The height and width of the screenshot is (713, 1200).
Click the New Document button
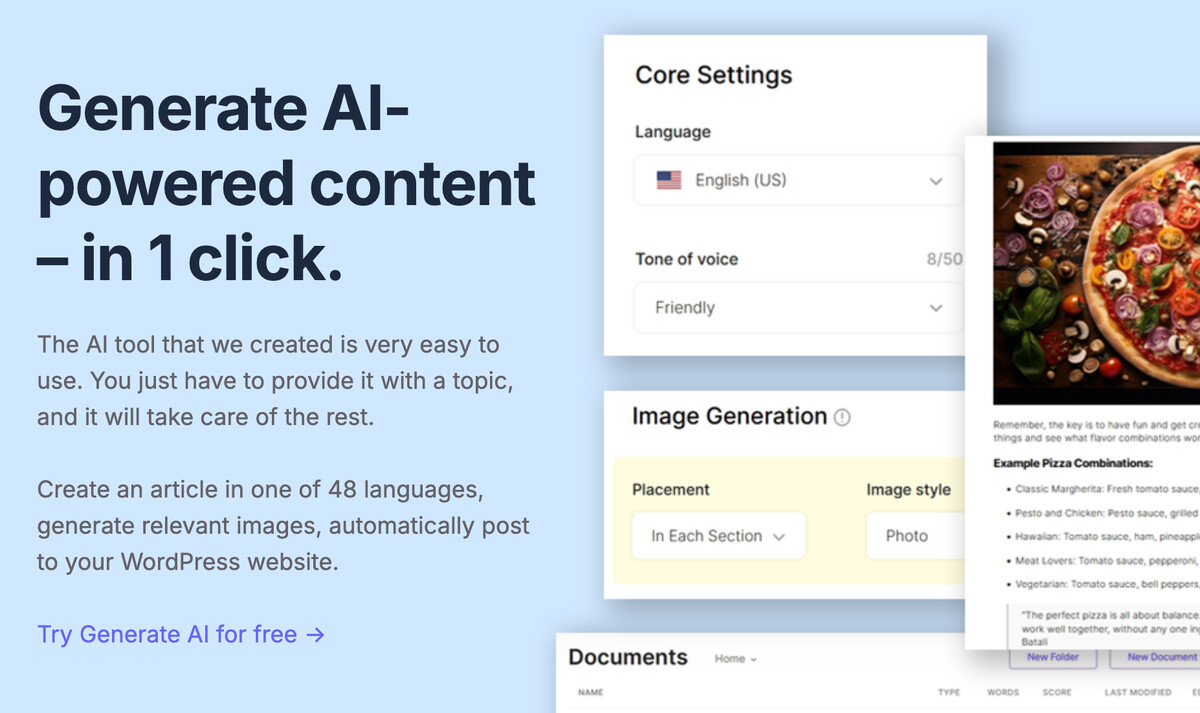pos(1158,657)
